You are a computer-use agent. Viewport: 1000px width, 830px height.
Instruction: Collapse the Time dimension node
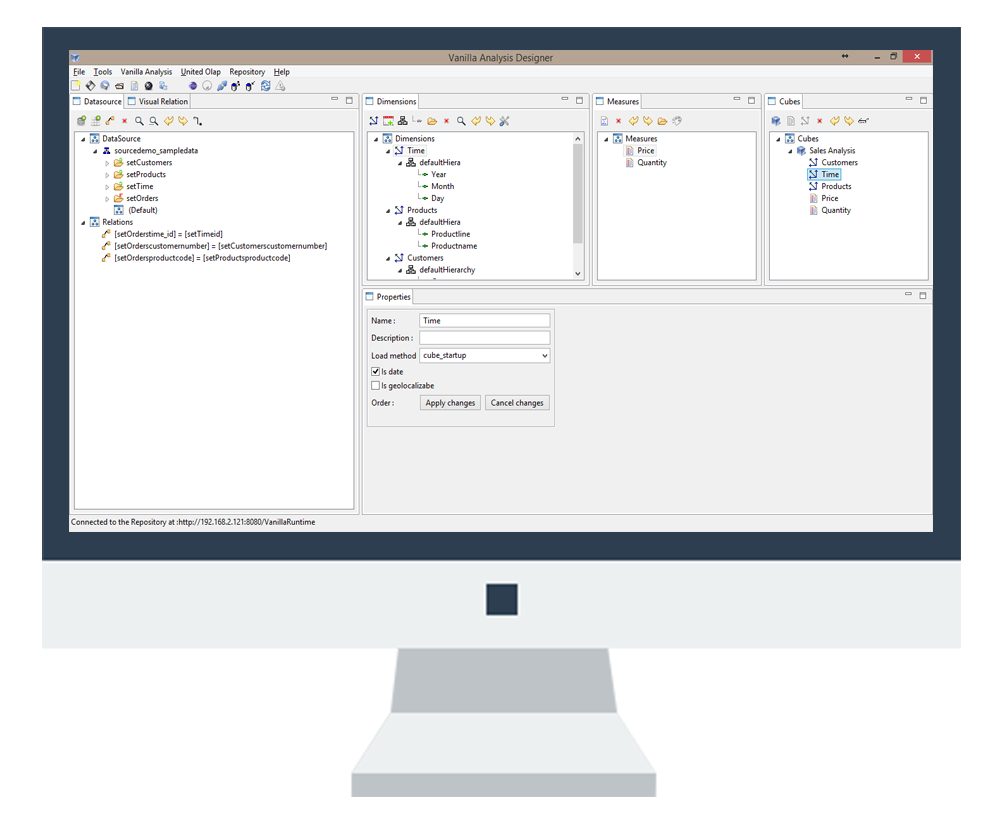388,151
